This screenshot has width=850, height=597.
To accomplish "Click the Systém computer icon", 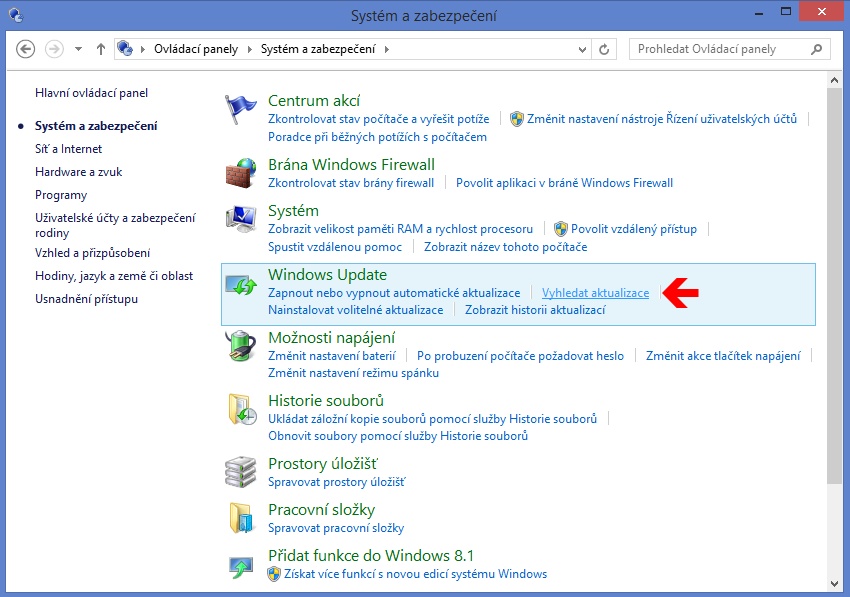I will click(241, 219).
